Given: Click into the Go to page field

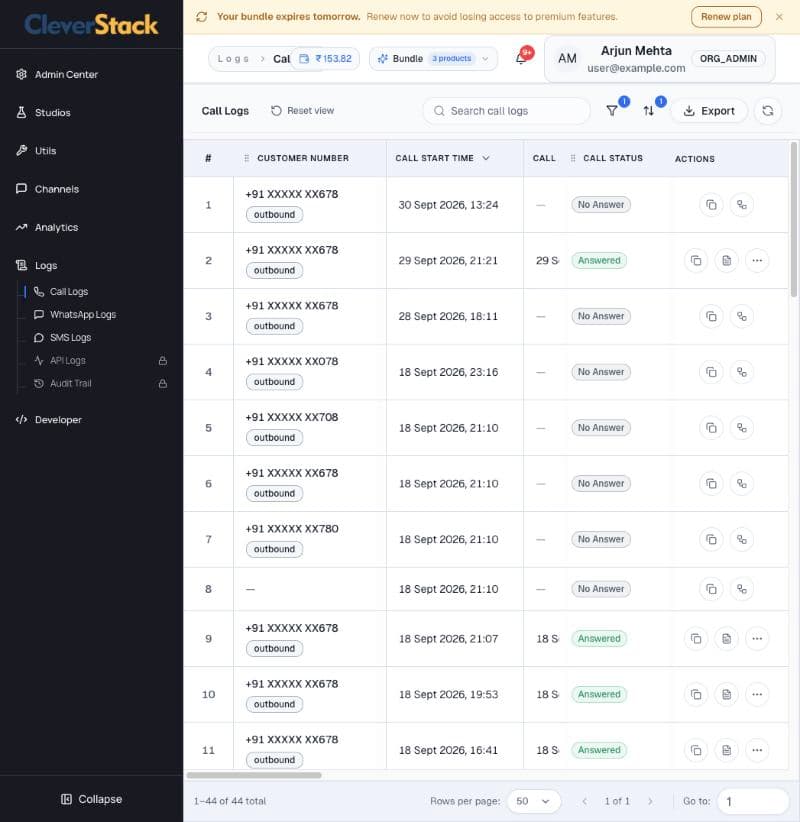Looking at the screenshot, I should pos(753,801).
